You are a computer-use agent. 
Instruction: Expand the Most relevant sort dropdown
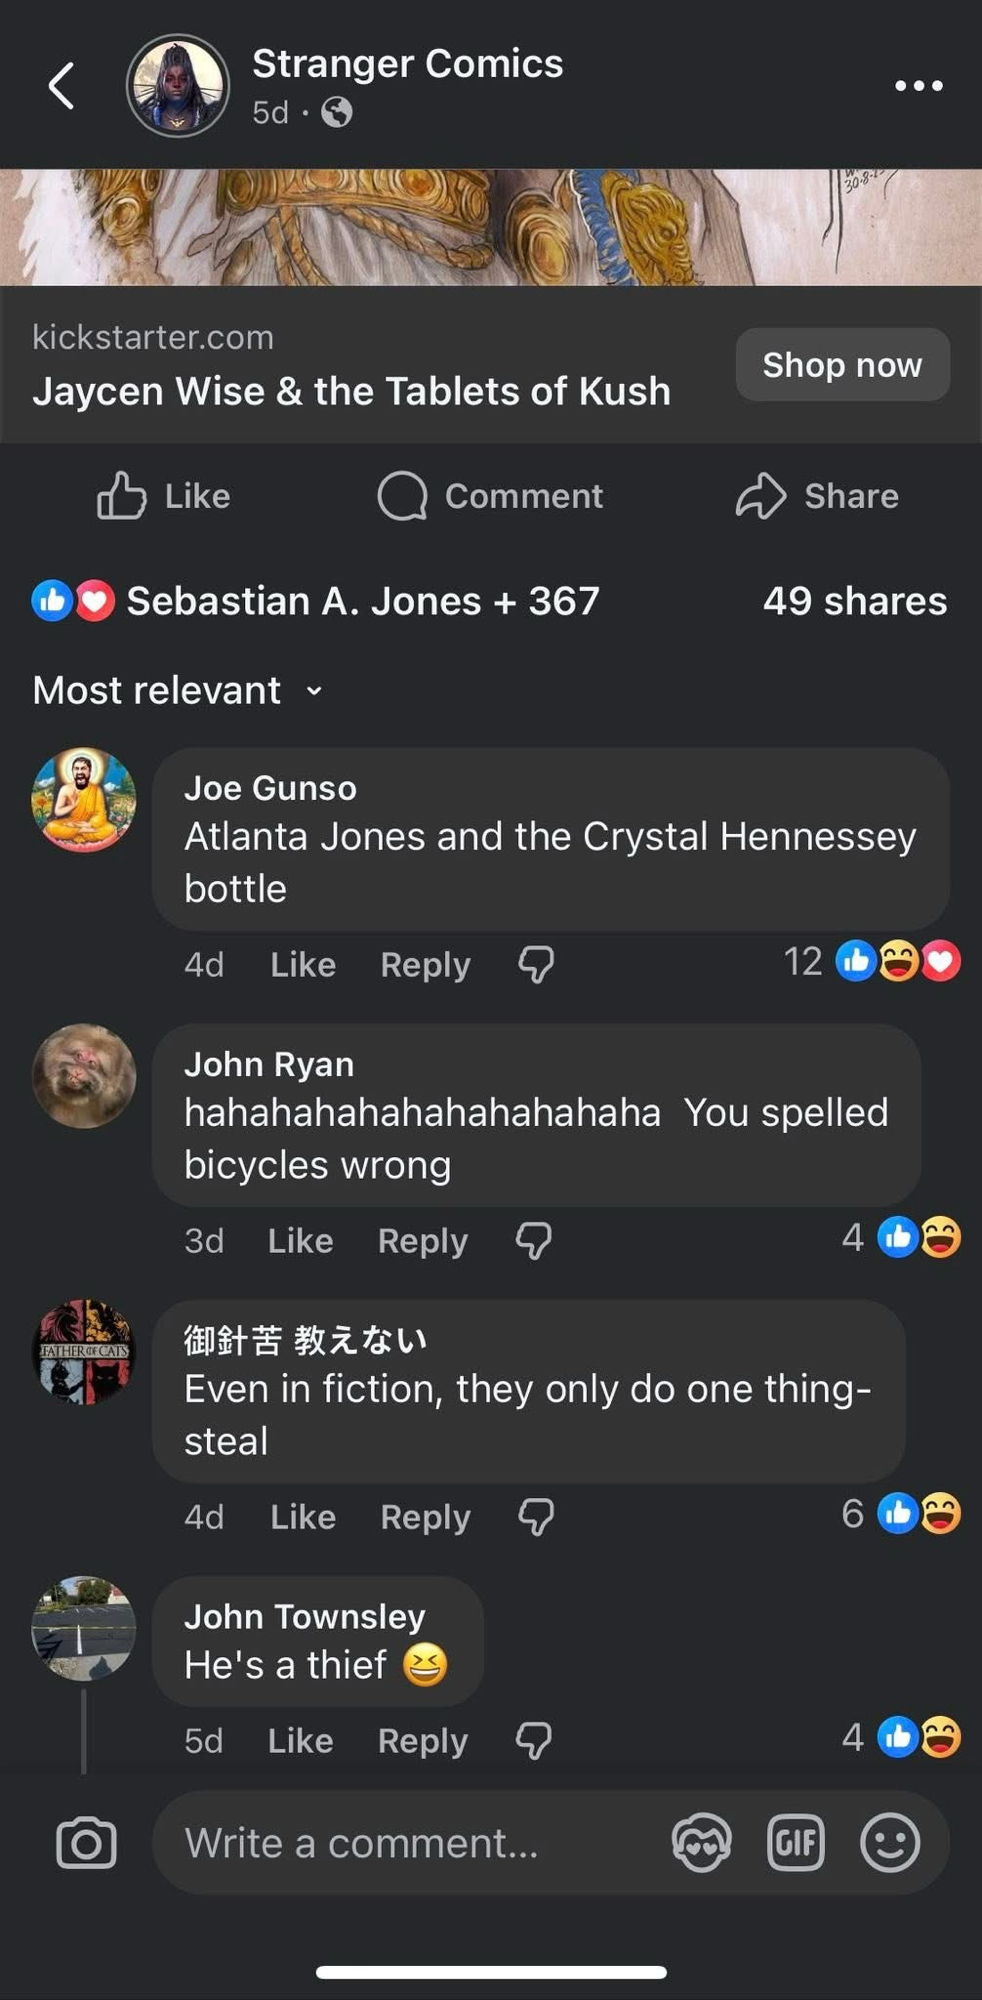click(x=178, y=691)
